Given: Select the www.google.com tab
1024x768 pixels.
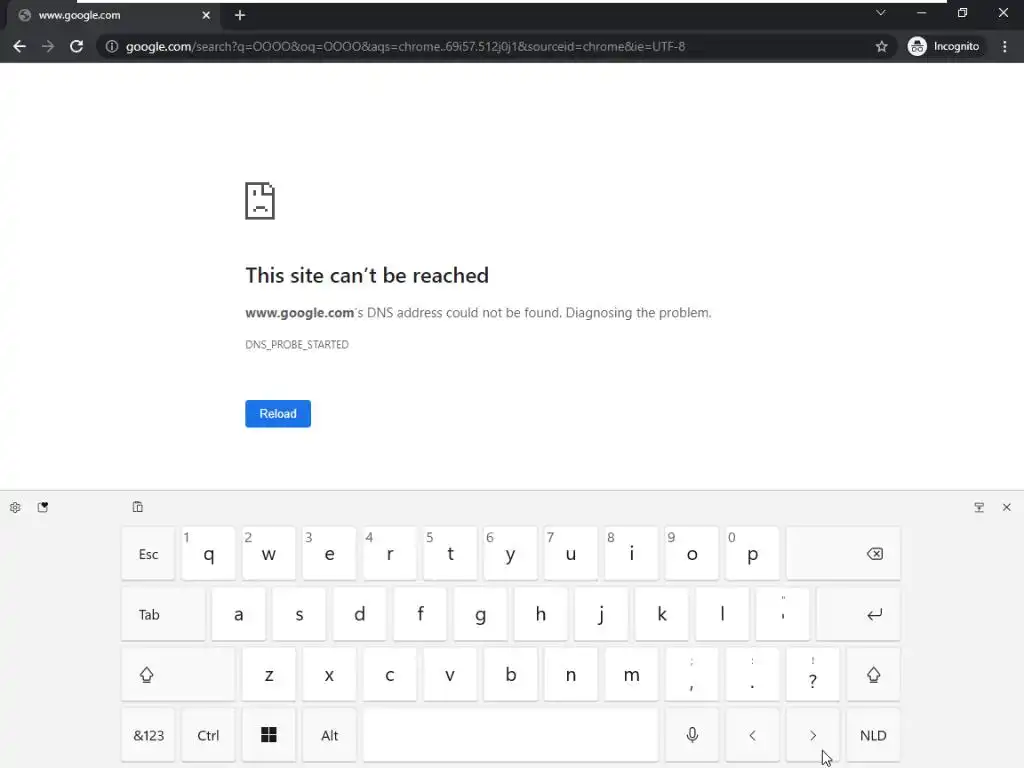Looking at the screenshot, I should pos(114,15).
